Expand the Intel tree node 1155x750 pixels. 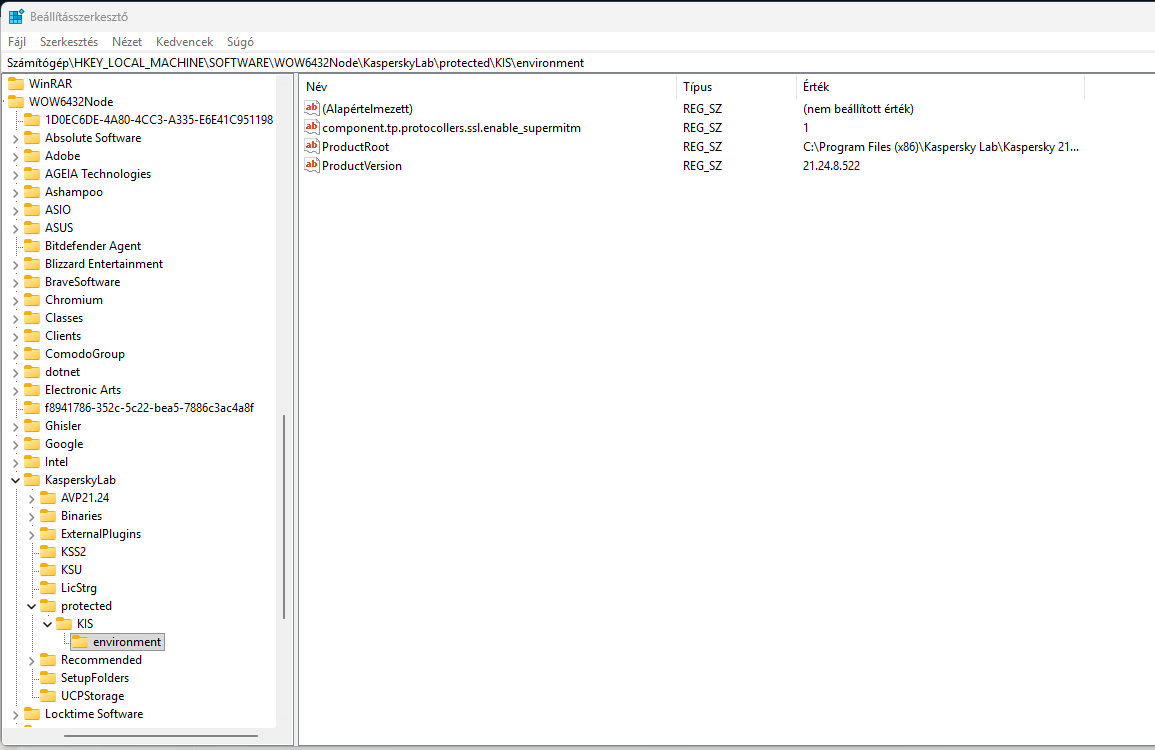point(15,462)
